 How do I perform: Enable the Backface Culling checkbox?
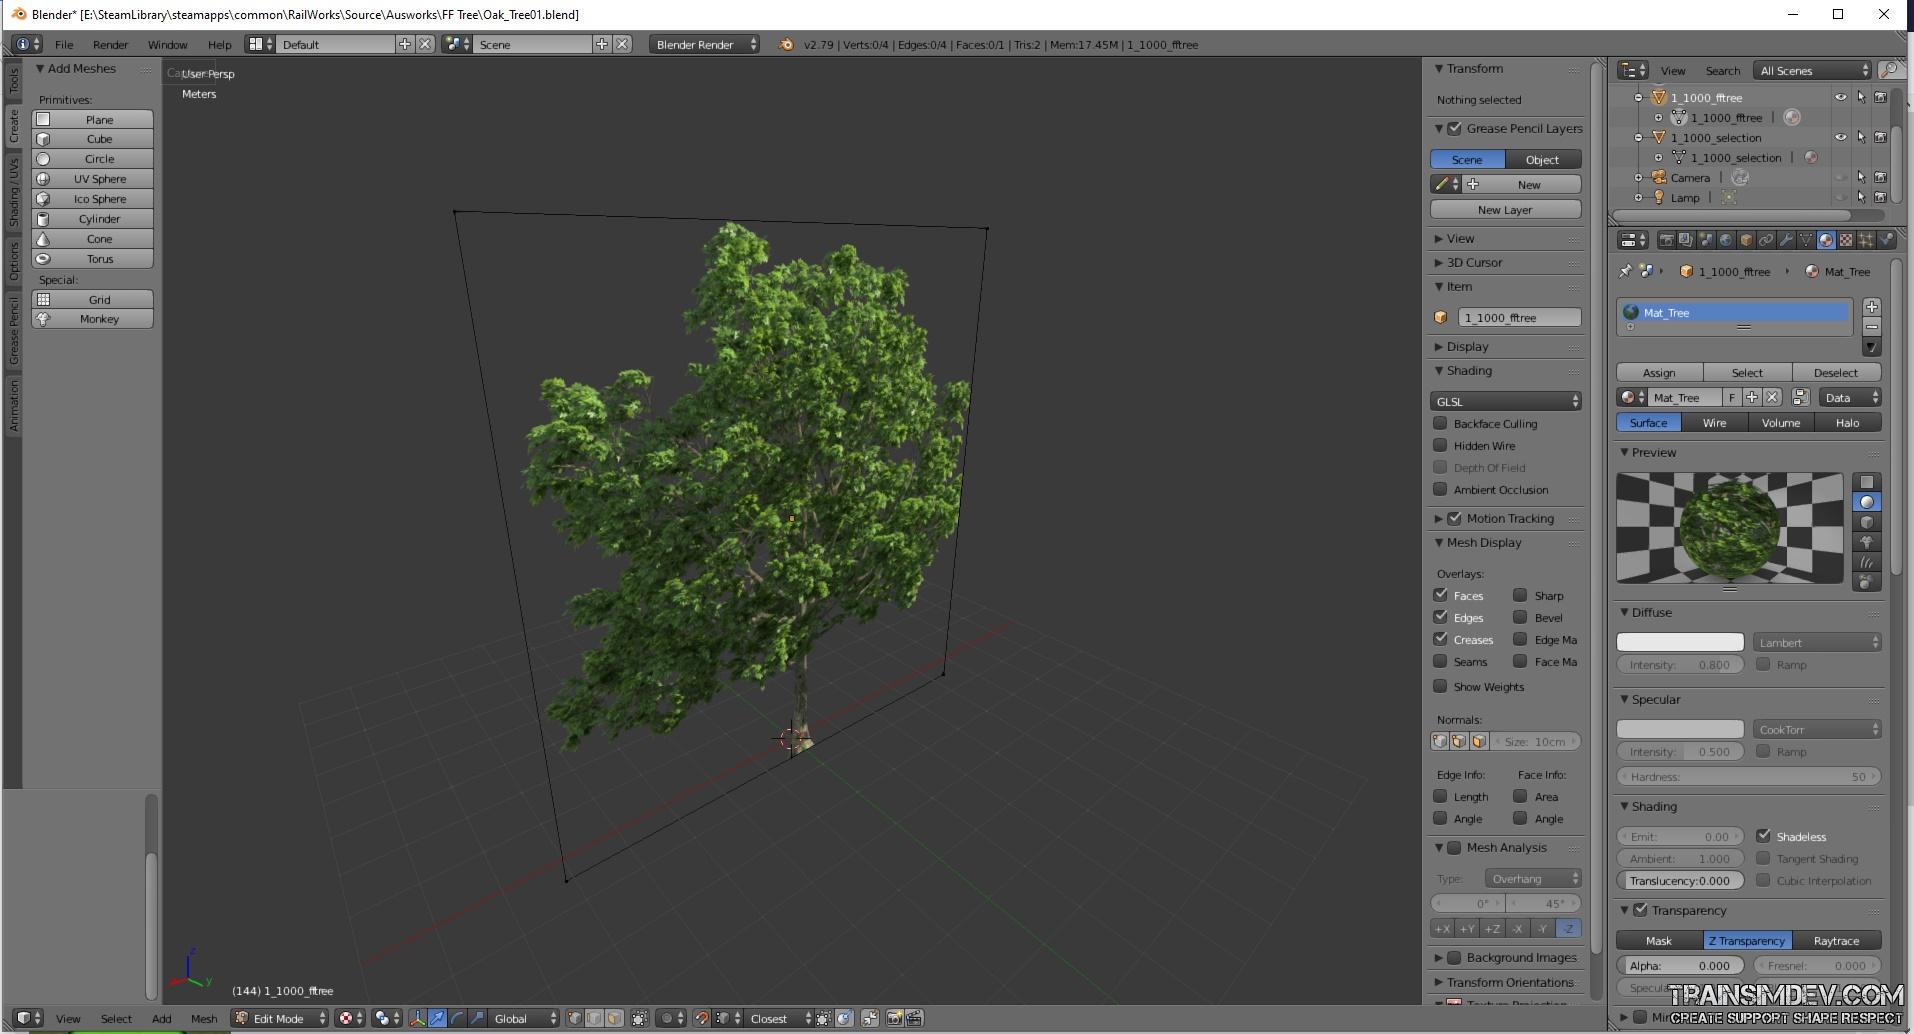tap(1440, 423)
